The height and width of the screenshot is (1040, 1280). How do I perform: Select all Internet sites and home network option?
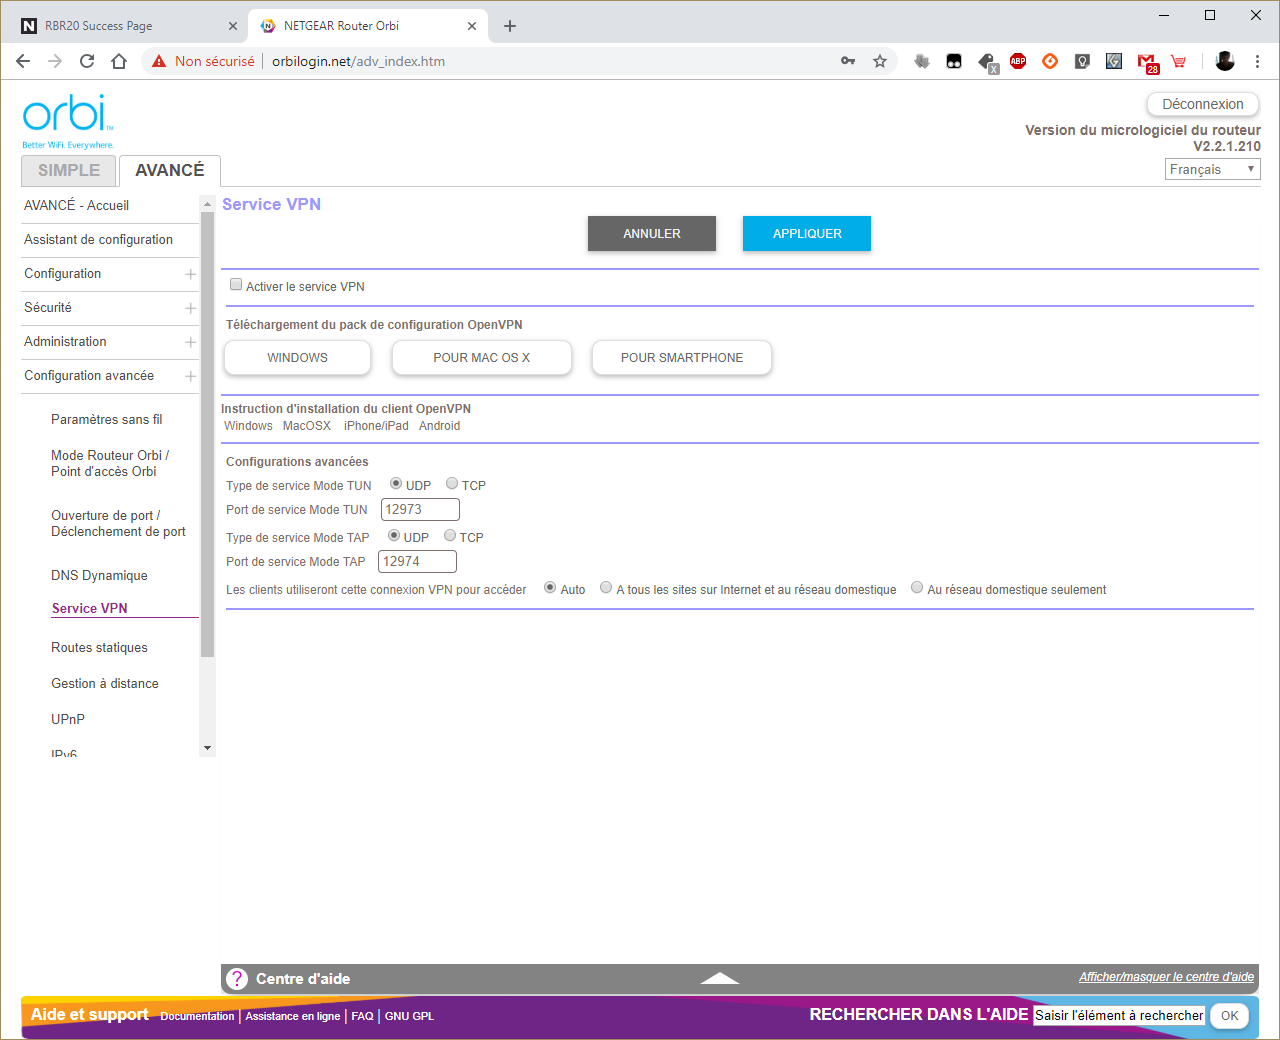[606, 587]
